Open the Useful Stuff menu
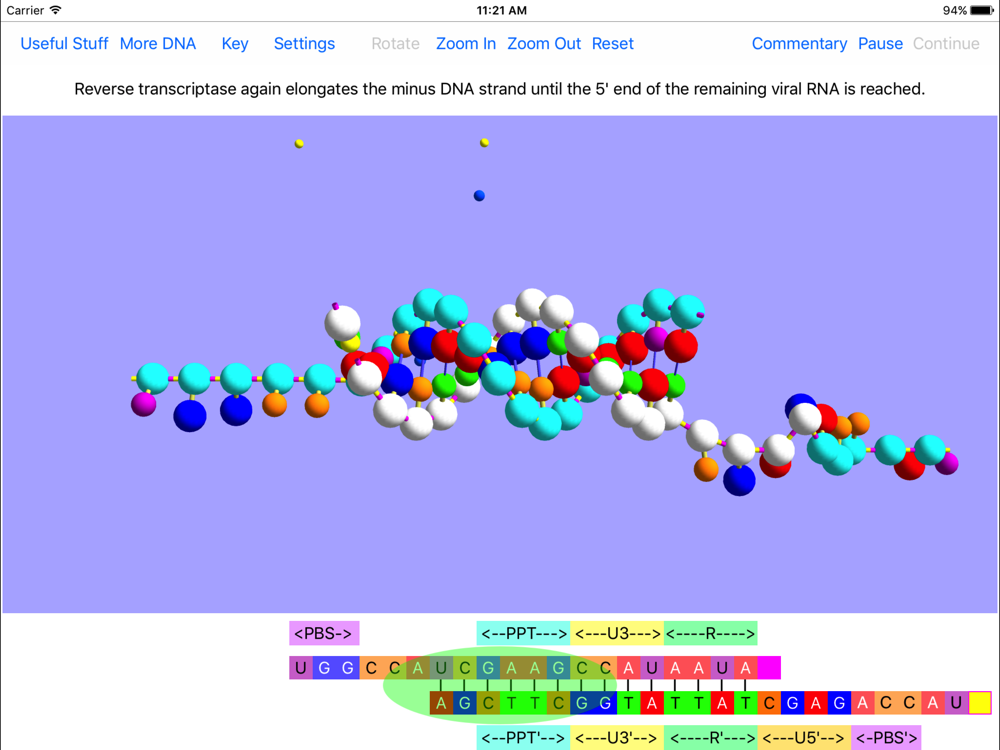Image resolution: width=1000 pixels, height=750 pixels. [64, 43]
